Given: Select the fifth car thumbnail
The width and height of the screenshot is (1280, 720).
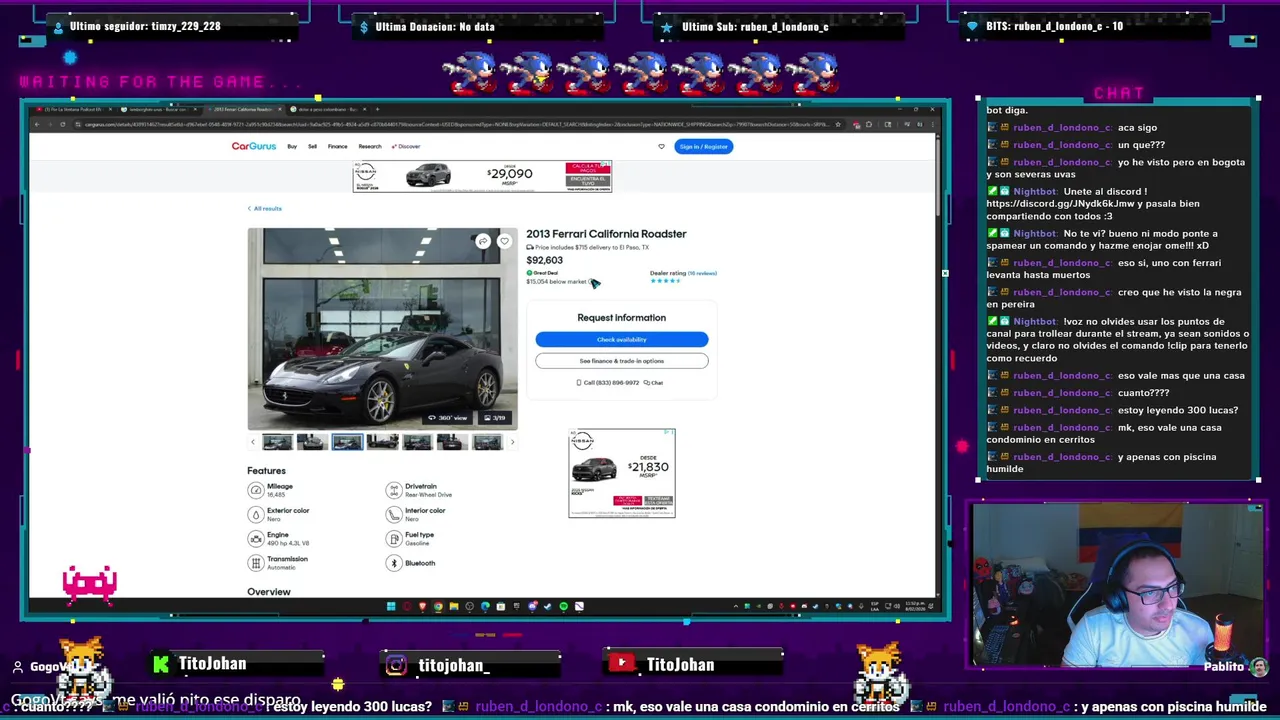Looking at the screenshot, I should point(417,442).
